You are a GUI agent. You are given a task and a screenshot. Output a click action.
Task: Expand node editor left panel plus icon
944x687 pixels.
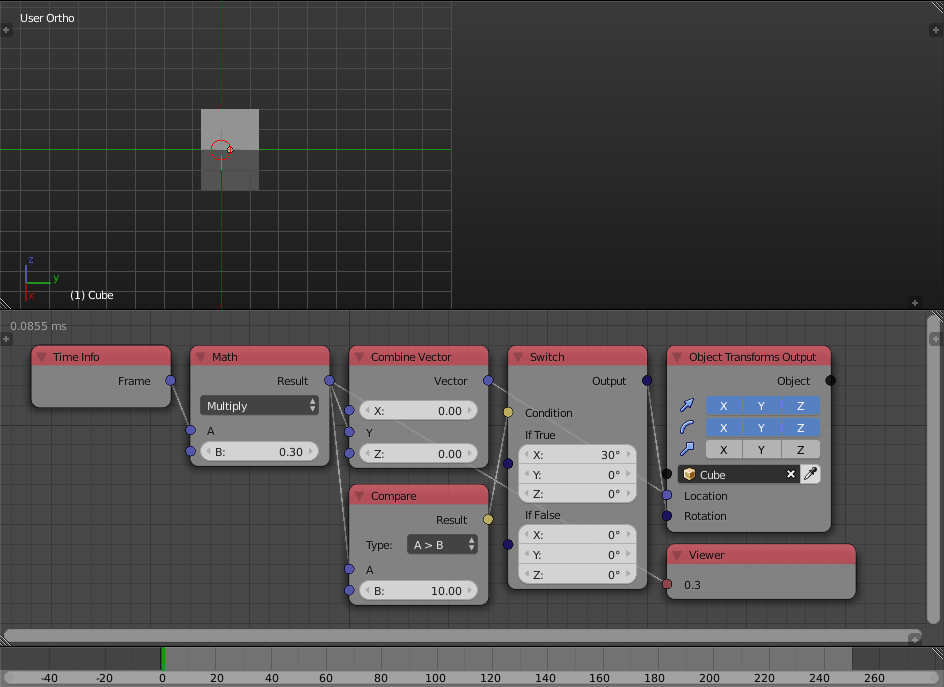tap(6, 339)
